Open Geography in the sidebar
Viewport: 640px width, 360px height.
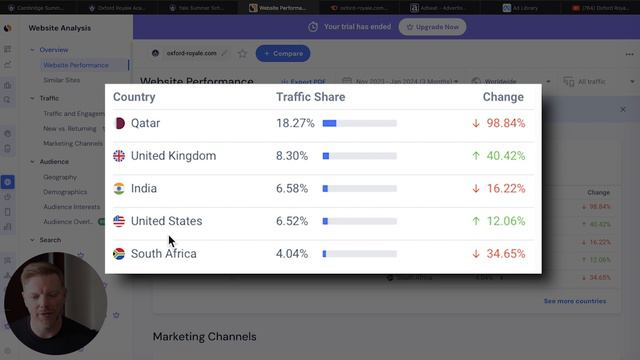tap(60, 177)
